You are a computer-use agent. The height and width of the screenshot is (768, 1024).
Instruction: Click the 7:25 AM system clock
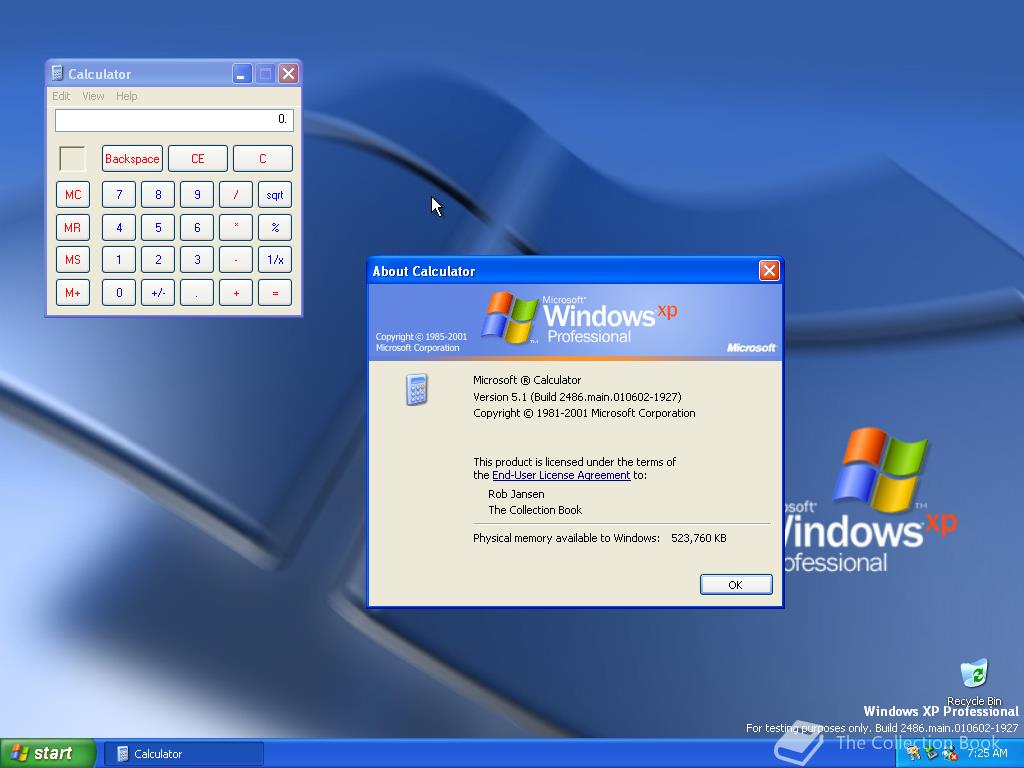coord(987,753)
